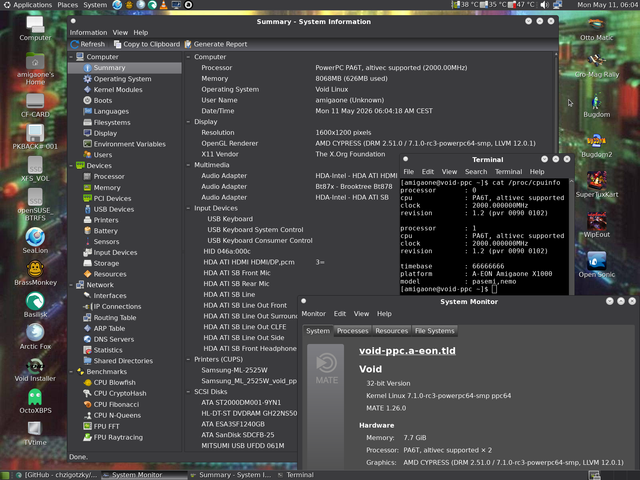Launch SuperTuxKart desktop icon

[x=597, y=184]
